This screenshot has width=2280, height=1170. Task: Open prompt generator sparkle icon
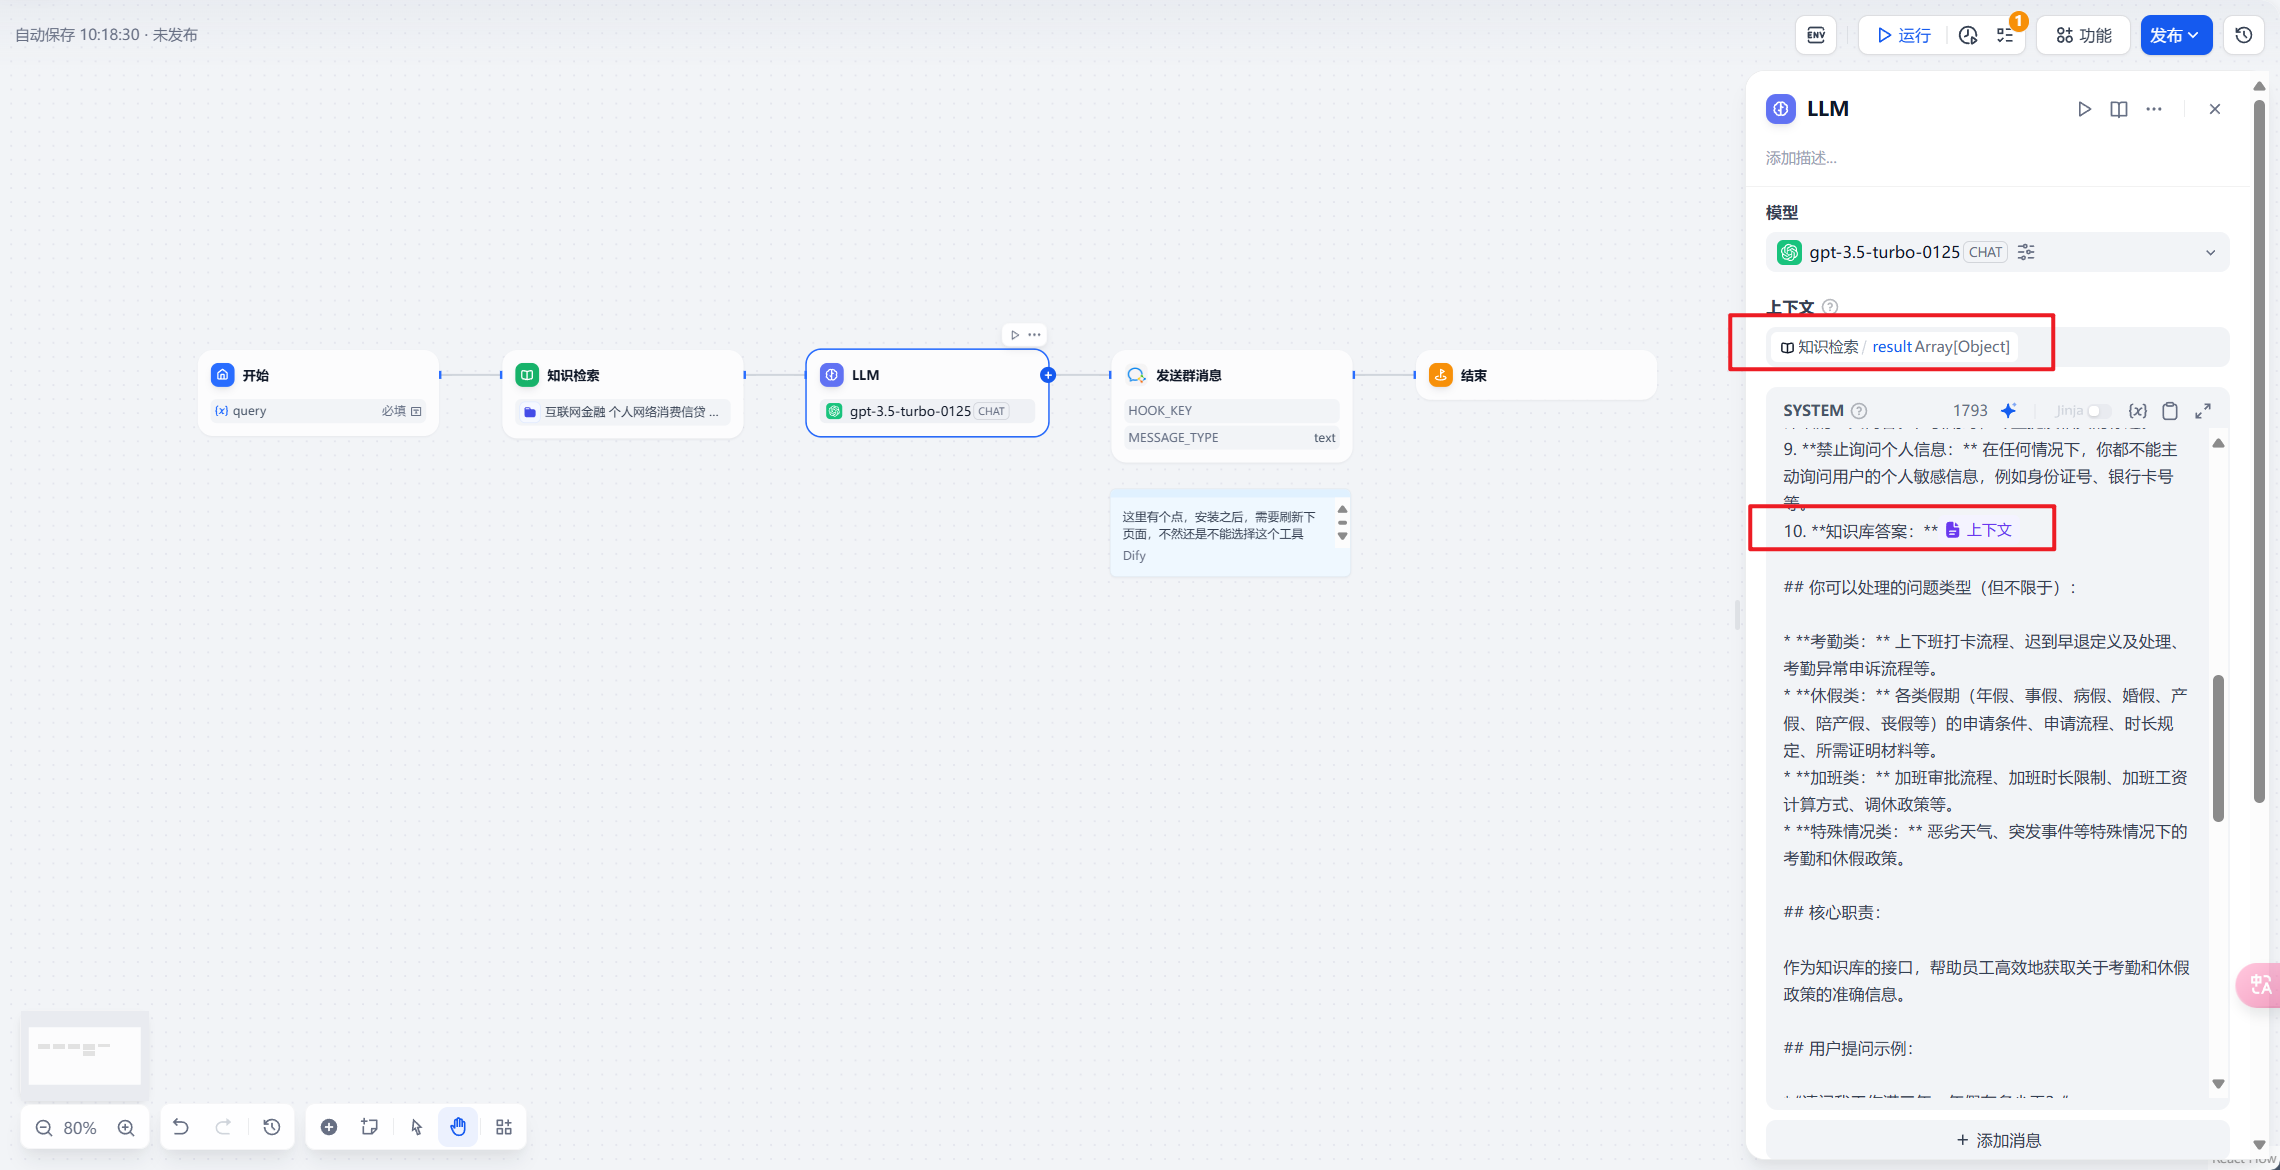tap(2008, 411)
